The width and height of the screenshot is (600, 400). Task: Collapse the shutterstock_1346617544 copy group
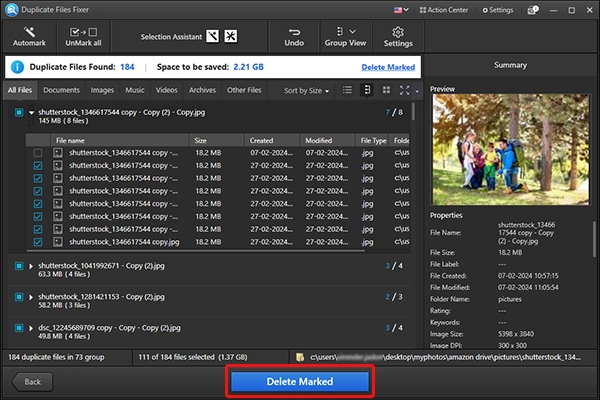[x=31, y=113]
